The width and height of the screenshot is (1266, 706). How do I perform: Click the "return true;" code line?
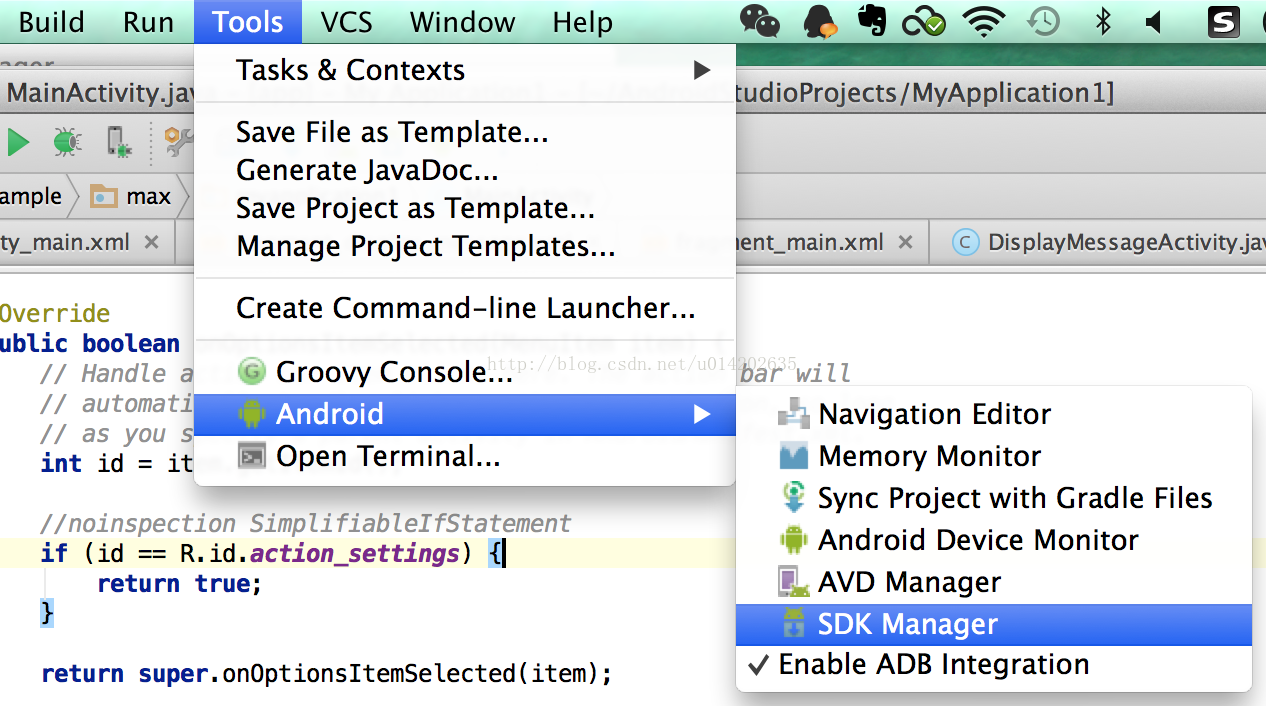(x=179, y=584)
